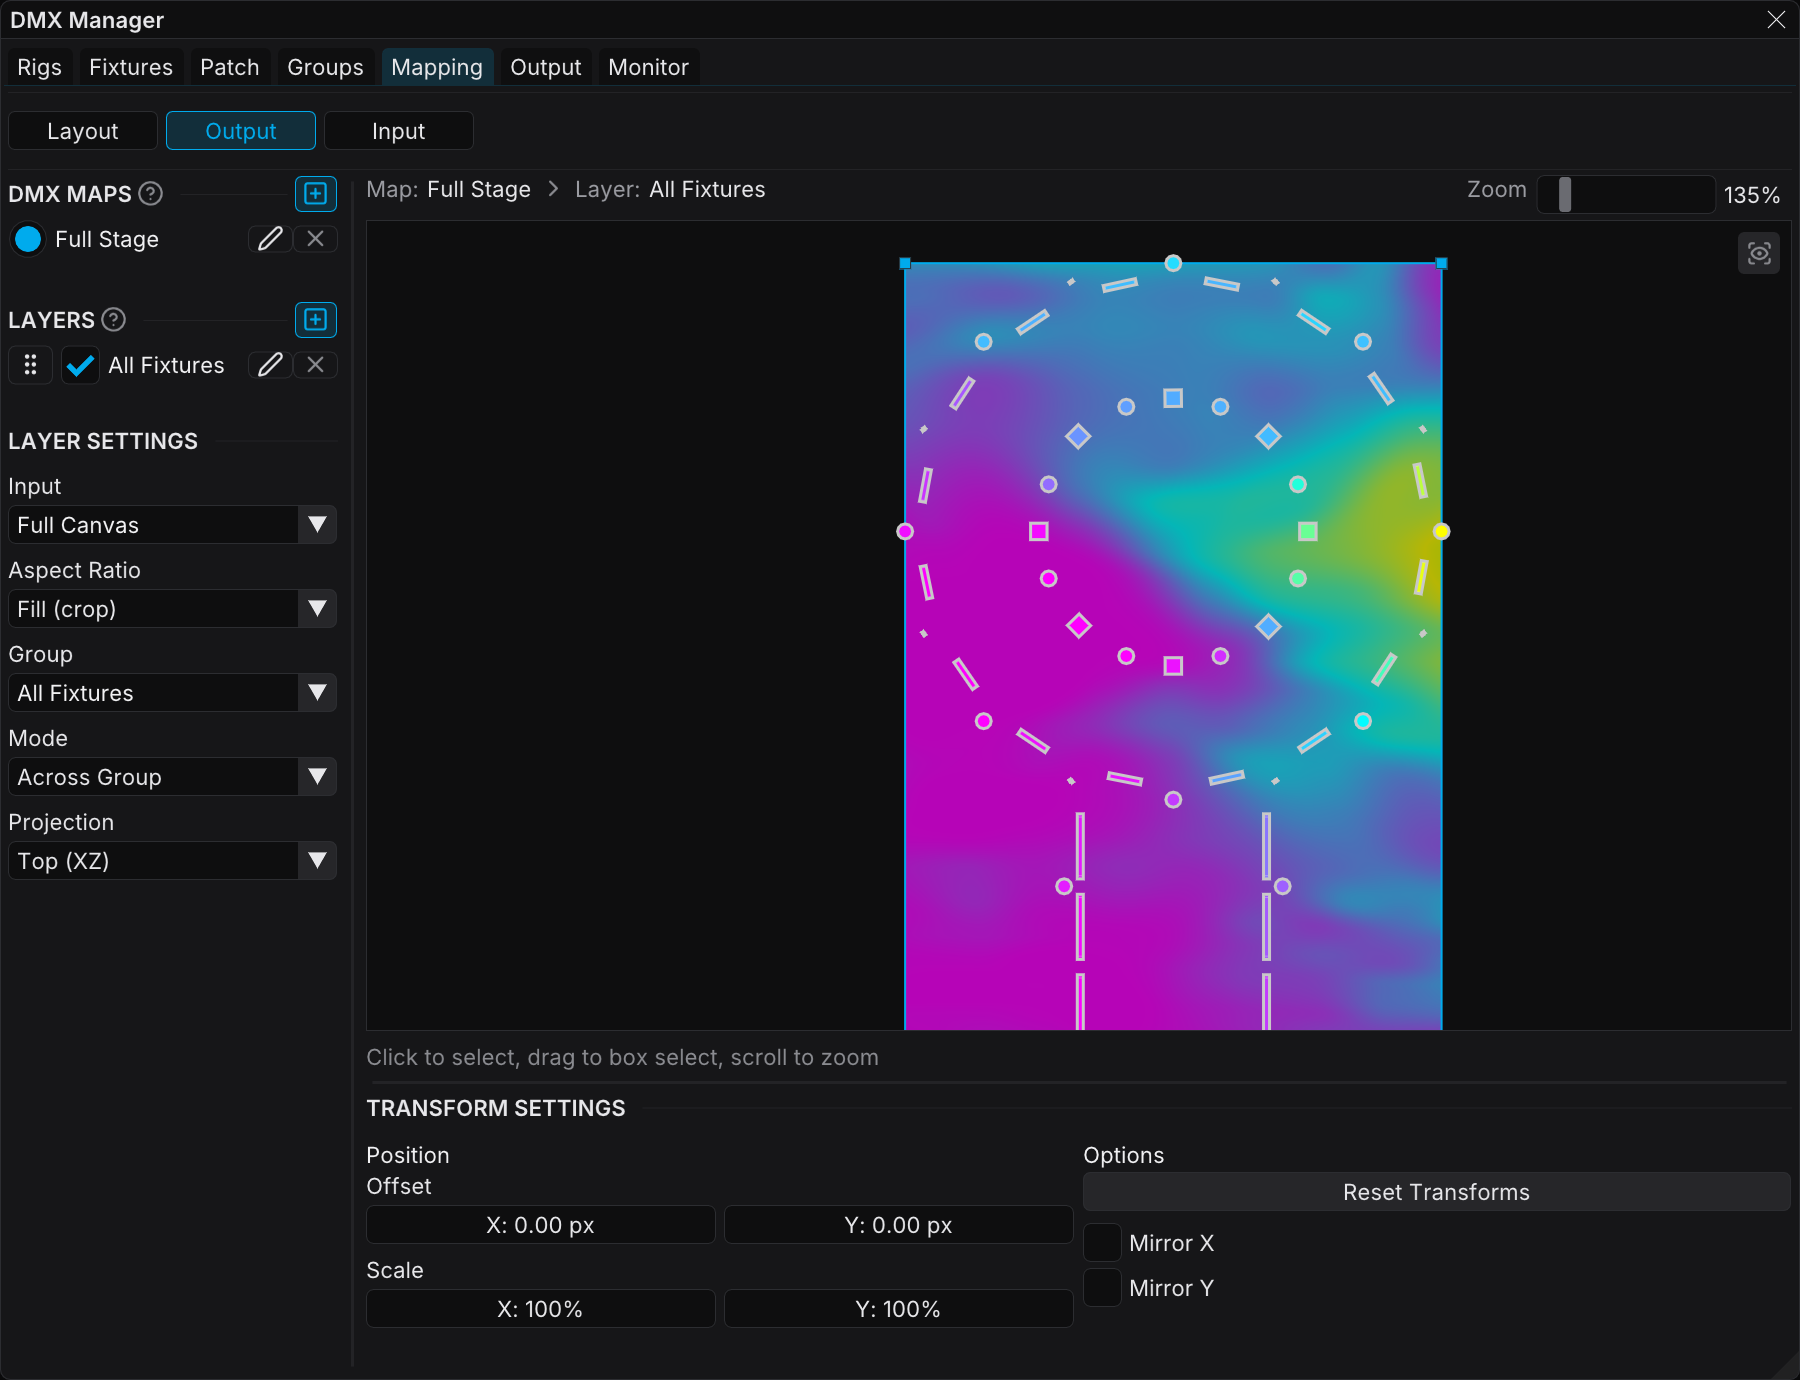1800x1380 pixels.
Task: Enable the Mirror Y option
Action: [1102, 1288]
